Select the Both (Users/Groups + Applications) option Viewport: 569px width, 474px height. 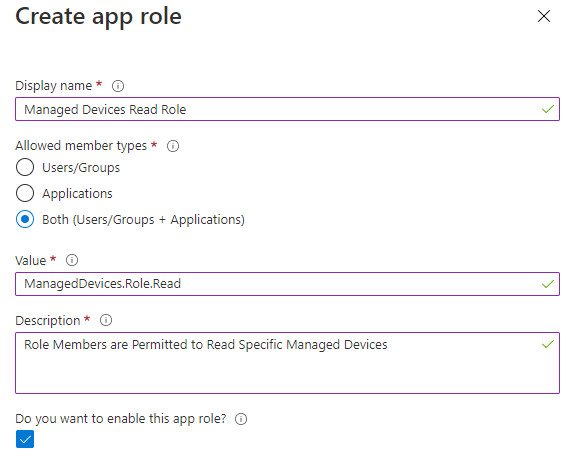point(25,219)
